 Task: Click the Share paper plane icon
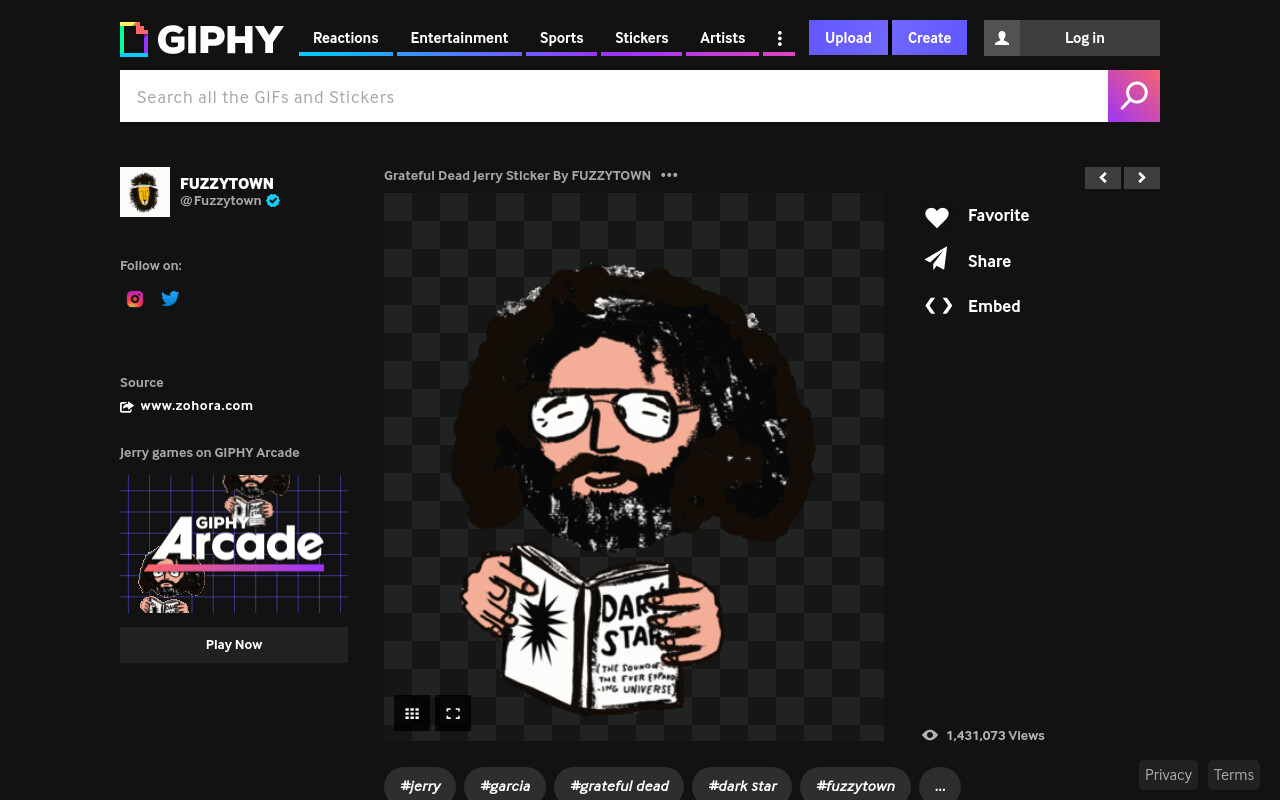pos(936,260)
